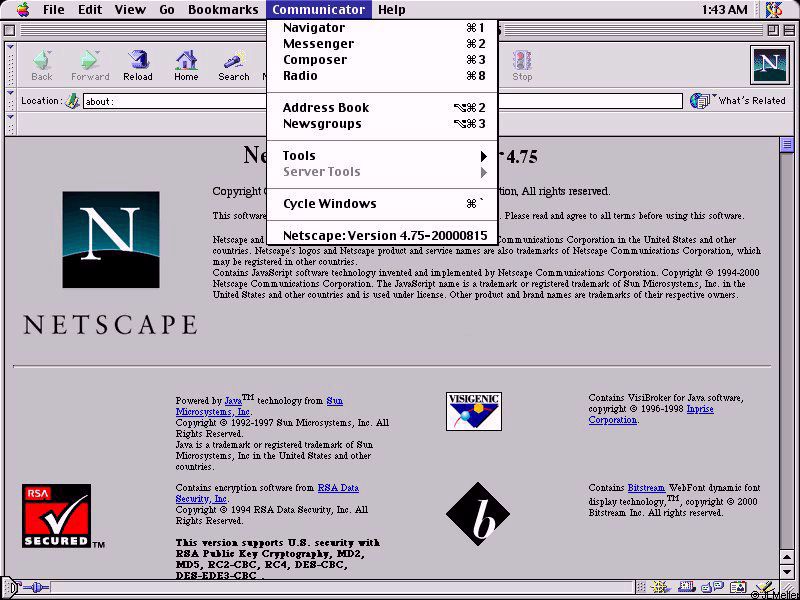Open the Search toolbar button
The image size is (800, 600).
tap(234, 65)
